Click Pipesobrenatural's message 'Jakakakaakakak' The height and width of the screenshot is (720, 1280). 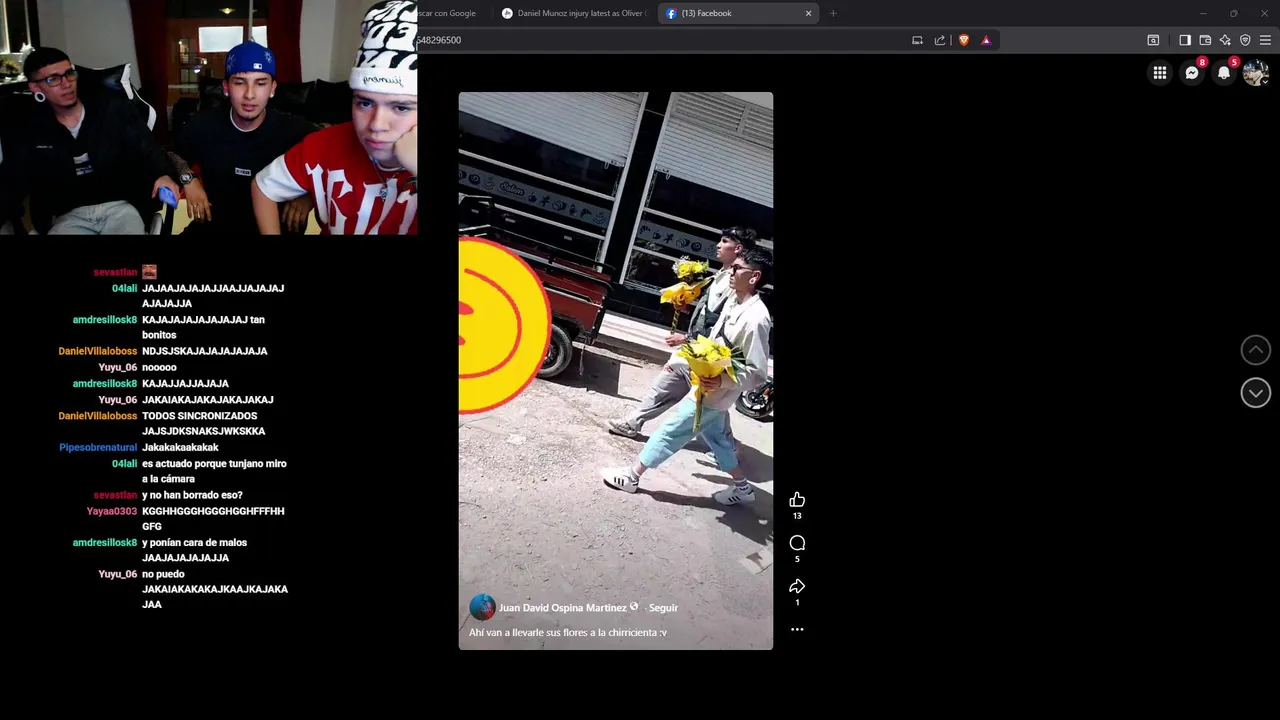pyautogui.click(x=180, y=448)
